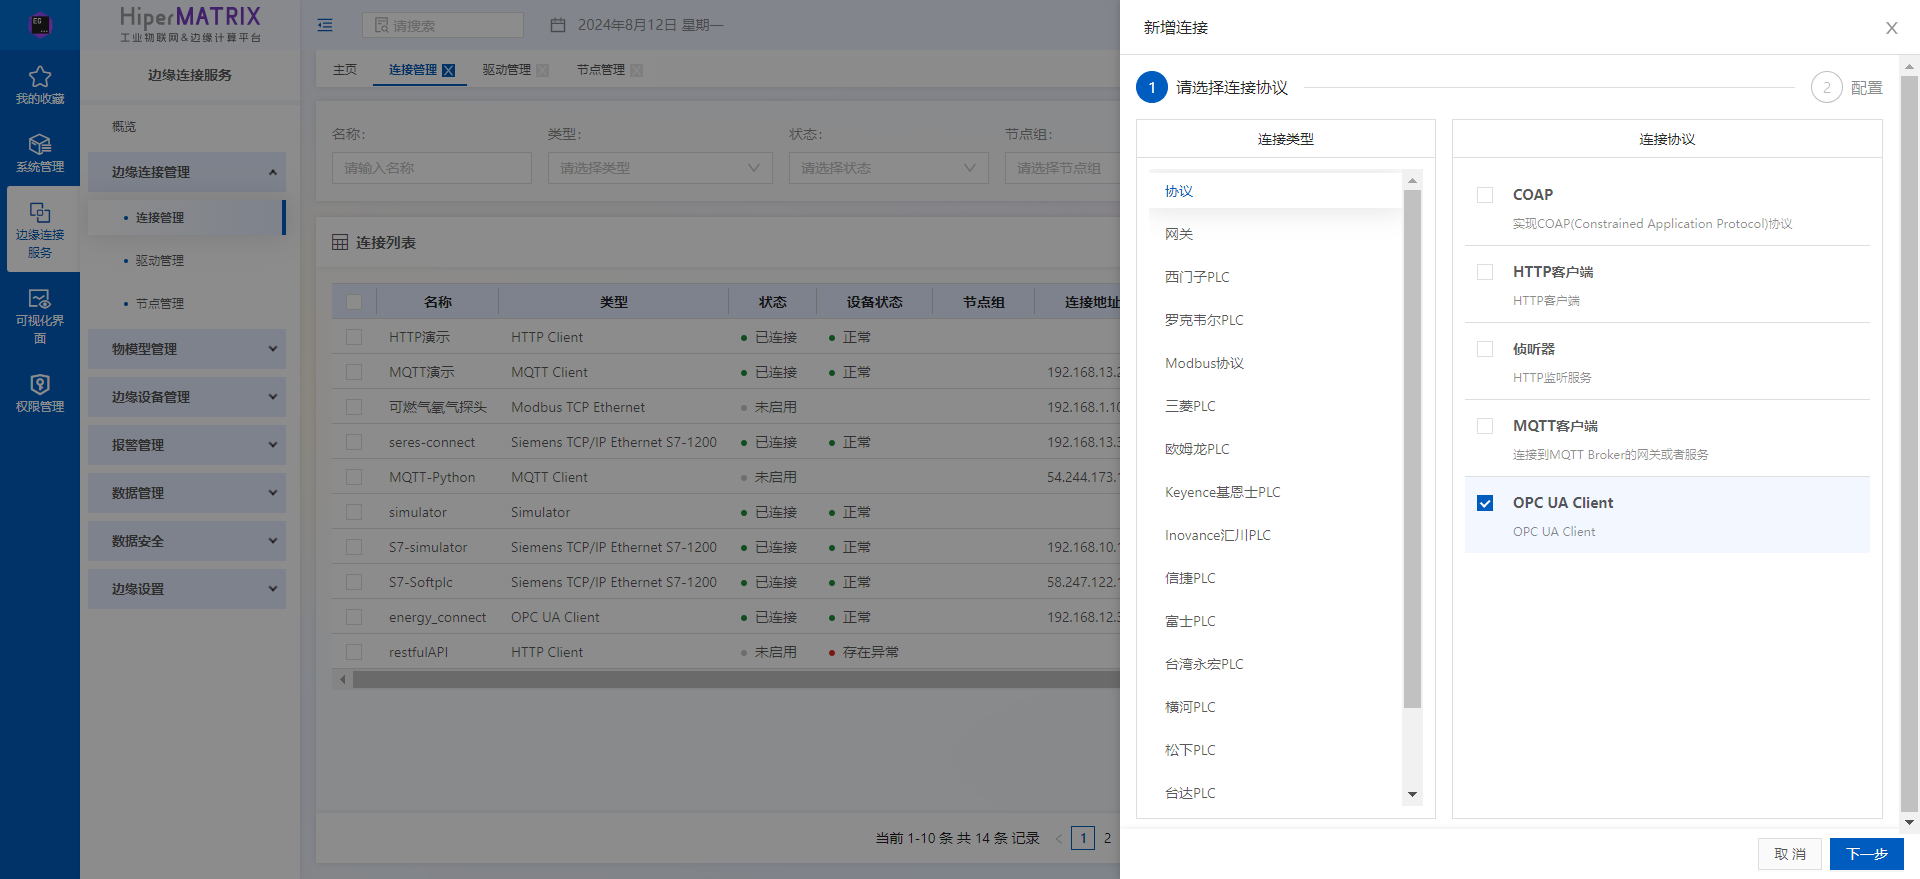Switch to the 主页 tab
Image resolution: width=1920 pixels, height=879 pixels.
[345, 70]
